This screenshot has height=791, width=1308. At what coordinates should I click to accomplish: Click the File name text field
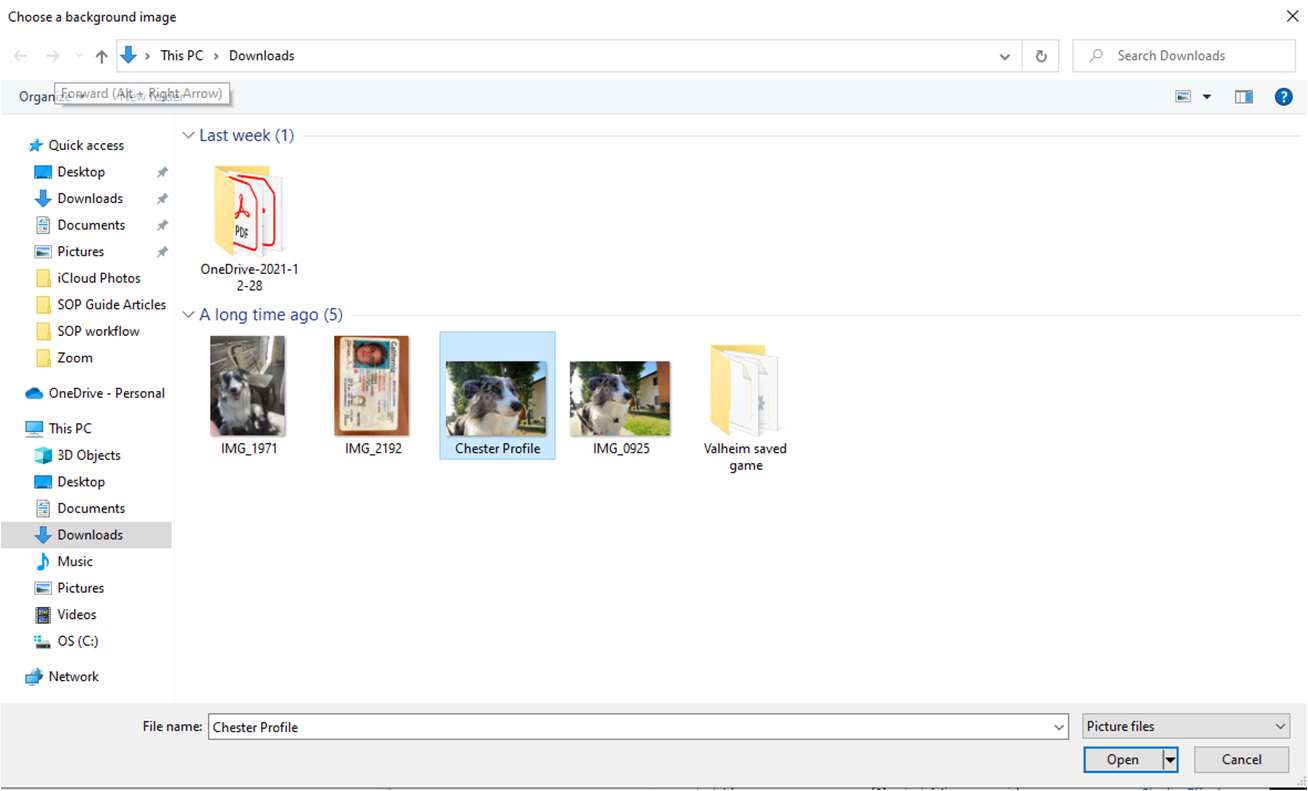pyautogui.click(x=629, y=727)
